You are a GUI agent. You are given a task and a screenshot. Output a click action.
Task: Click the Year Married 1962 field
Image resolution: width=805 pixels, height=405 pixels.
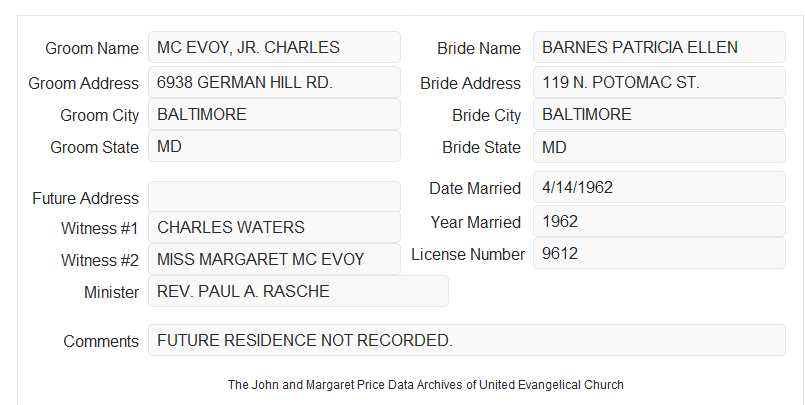tap(659, 221)
